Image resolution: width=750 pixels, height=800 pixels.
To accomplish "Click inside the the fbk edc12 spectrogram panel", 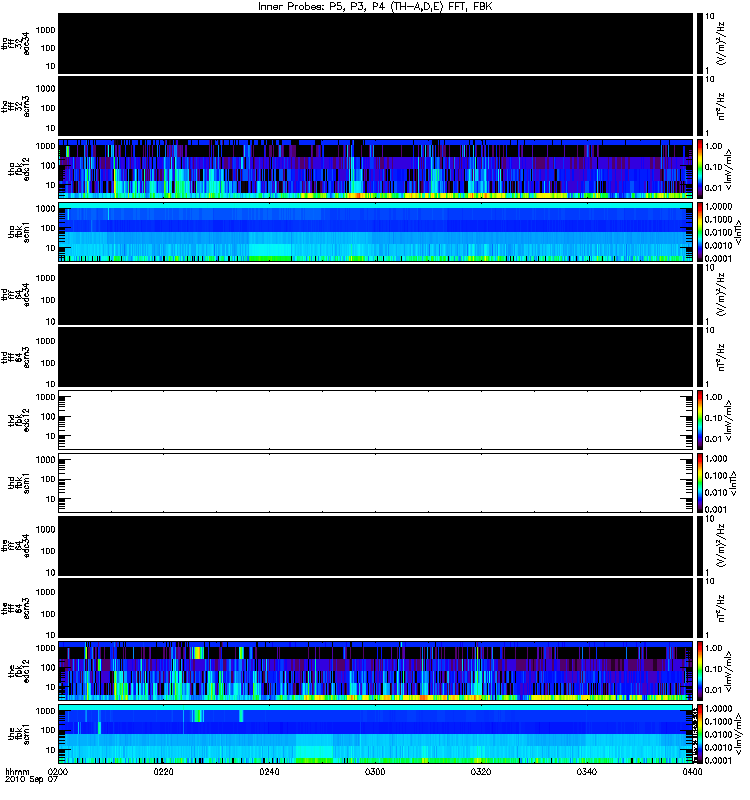I will (x=376, y=671).
